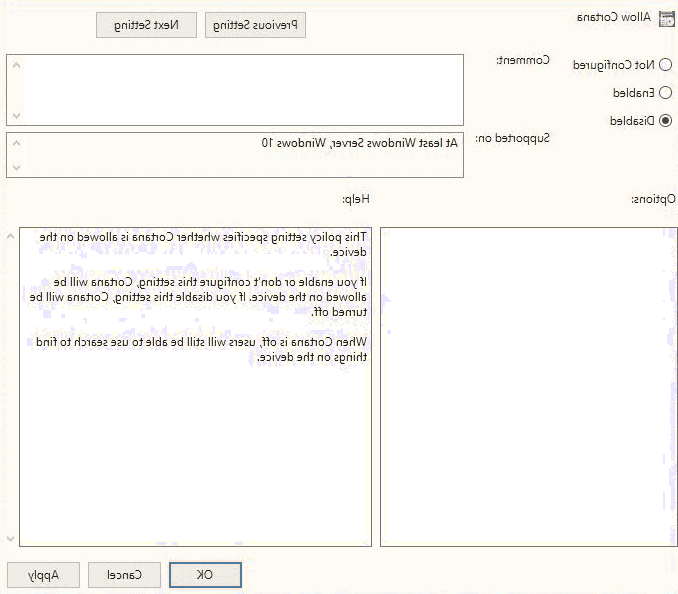Image resolution: width=678 pixels, height=594 pixels.
Task: Choose the Enabled radio option
Action: (666, 93)
